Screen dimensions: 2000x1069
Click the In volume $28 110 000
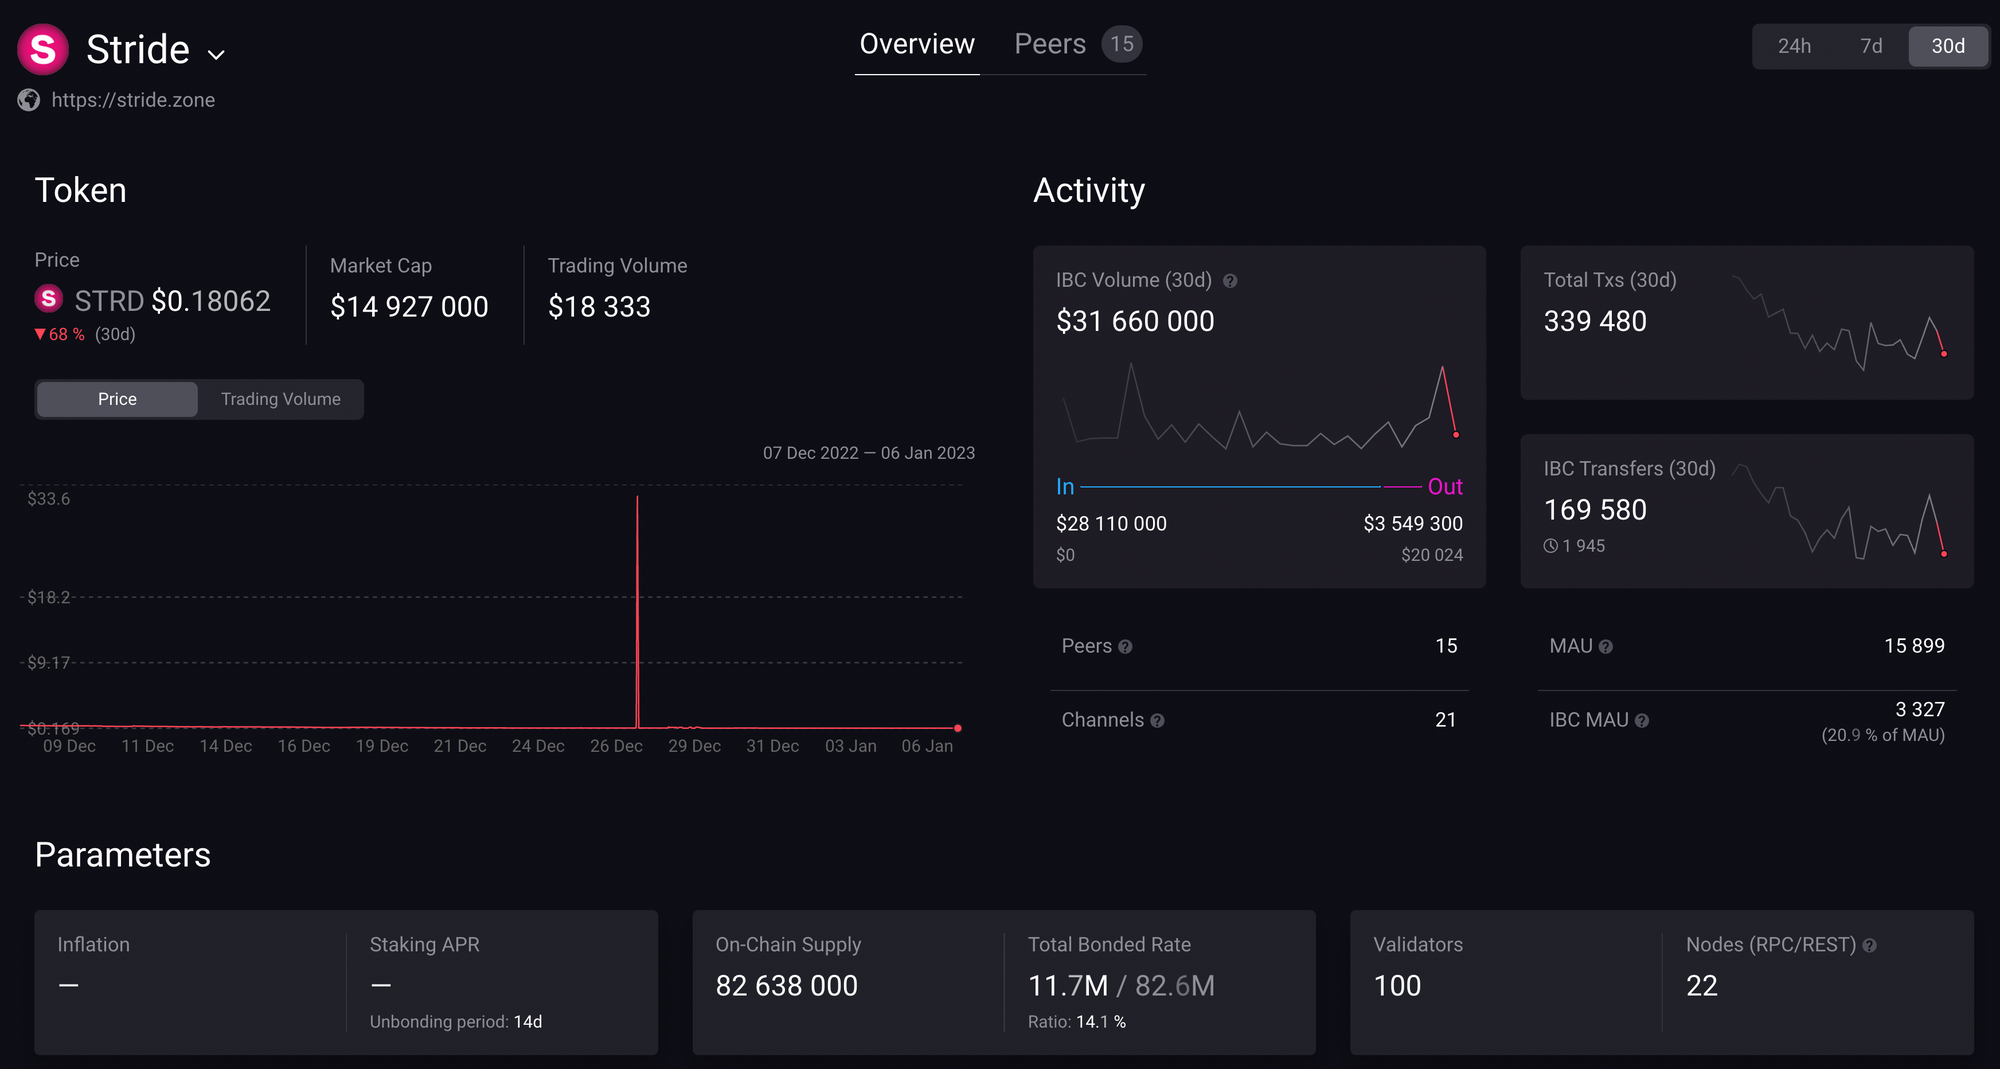(x=1111, y=524)
